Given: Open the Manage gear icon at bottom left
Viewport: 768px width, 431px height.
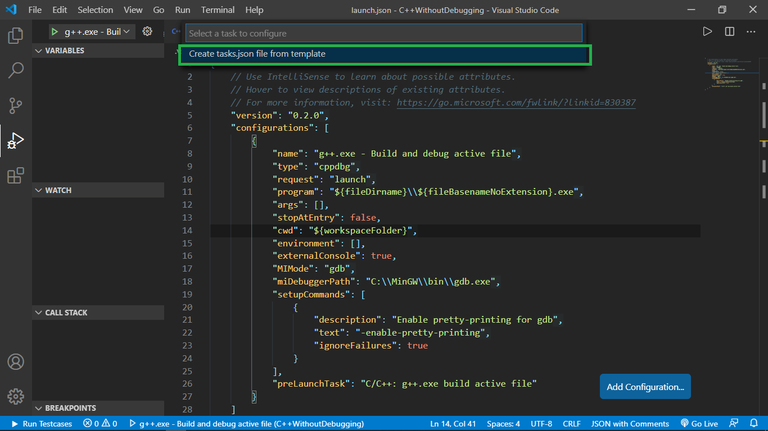Looking at the screenshot, I should coord(16,397).
